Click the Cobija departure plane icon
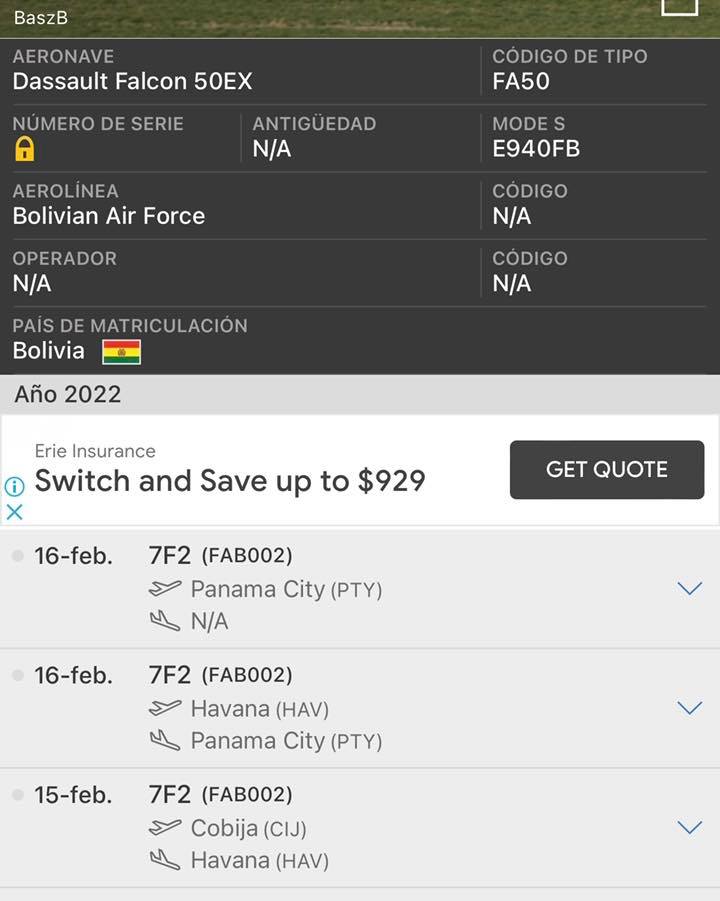The width and height of the screenshot is (720, 901). [165, 829]
